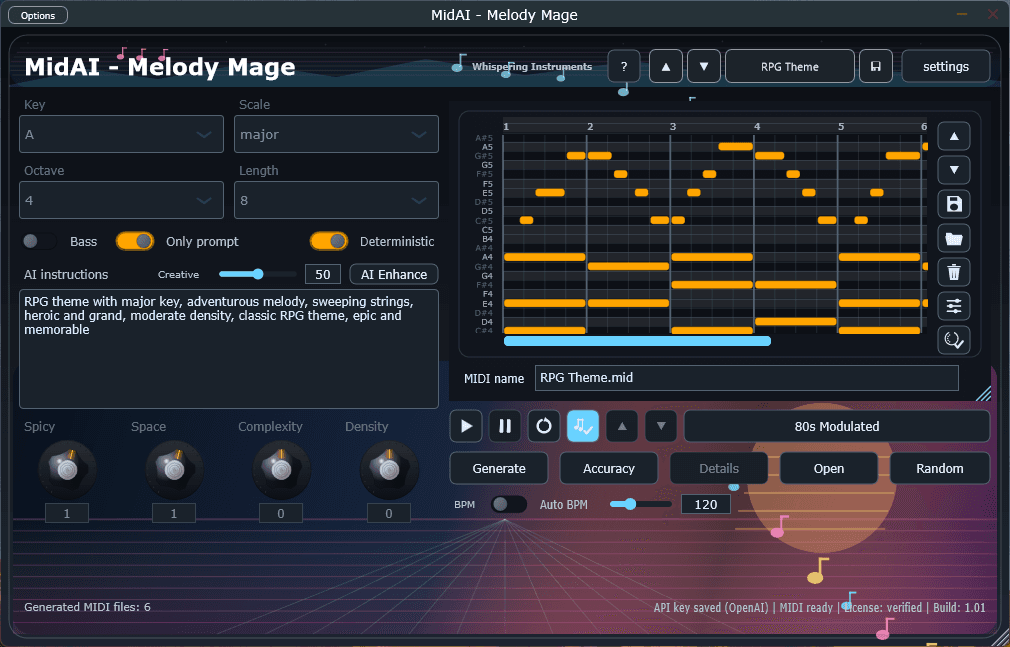Select previous preset with up arrow beside RPG Theme

[x=665, y=66]
